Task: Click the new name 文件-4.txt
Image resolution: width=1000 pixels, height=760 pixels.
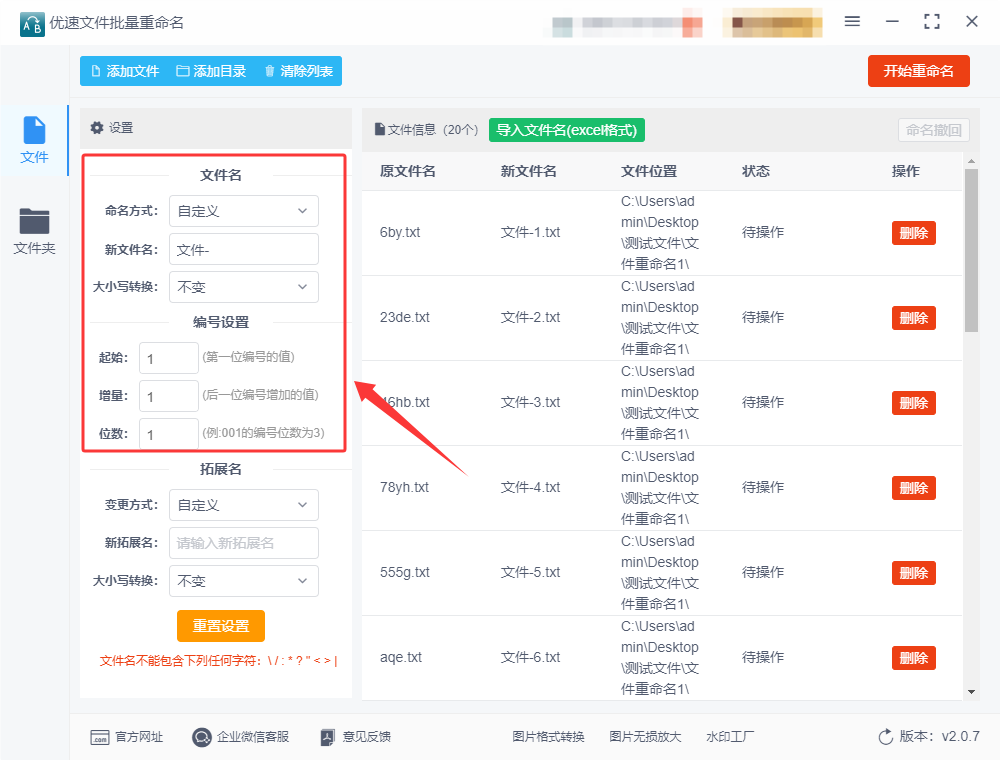Action: [x=530, y=487]
